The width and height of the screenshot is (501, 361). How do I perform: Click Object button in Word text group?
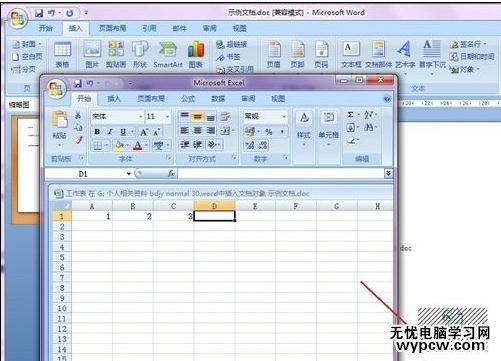[465, 69]
